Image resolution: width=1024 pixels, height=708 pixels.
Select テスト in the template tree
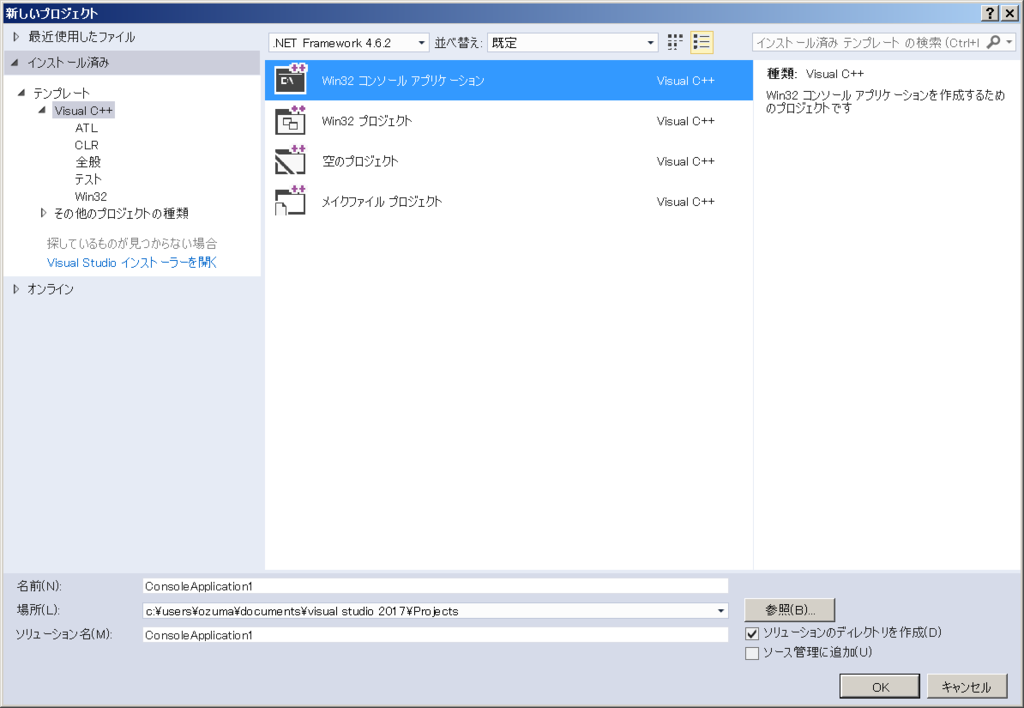[x=88, y=179]
